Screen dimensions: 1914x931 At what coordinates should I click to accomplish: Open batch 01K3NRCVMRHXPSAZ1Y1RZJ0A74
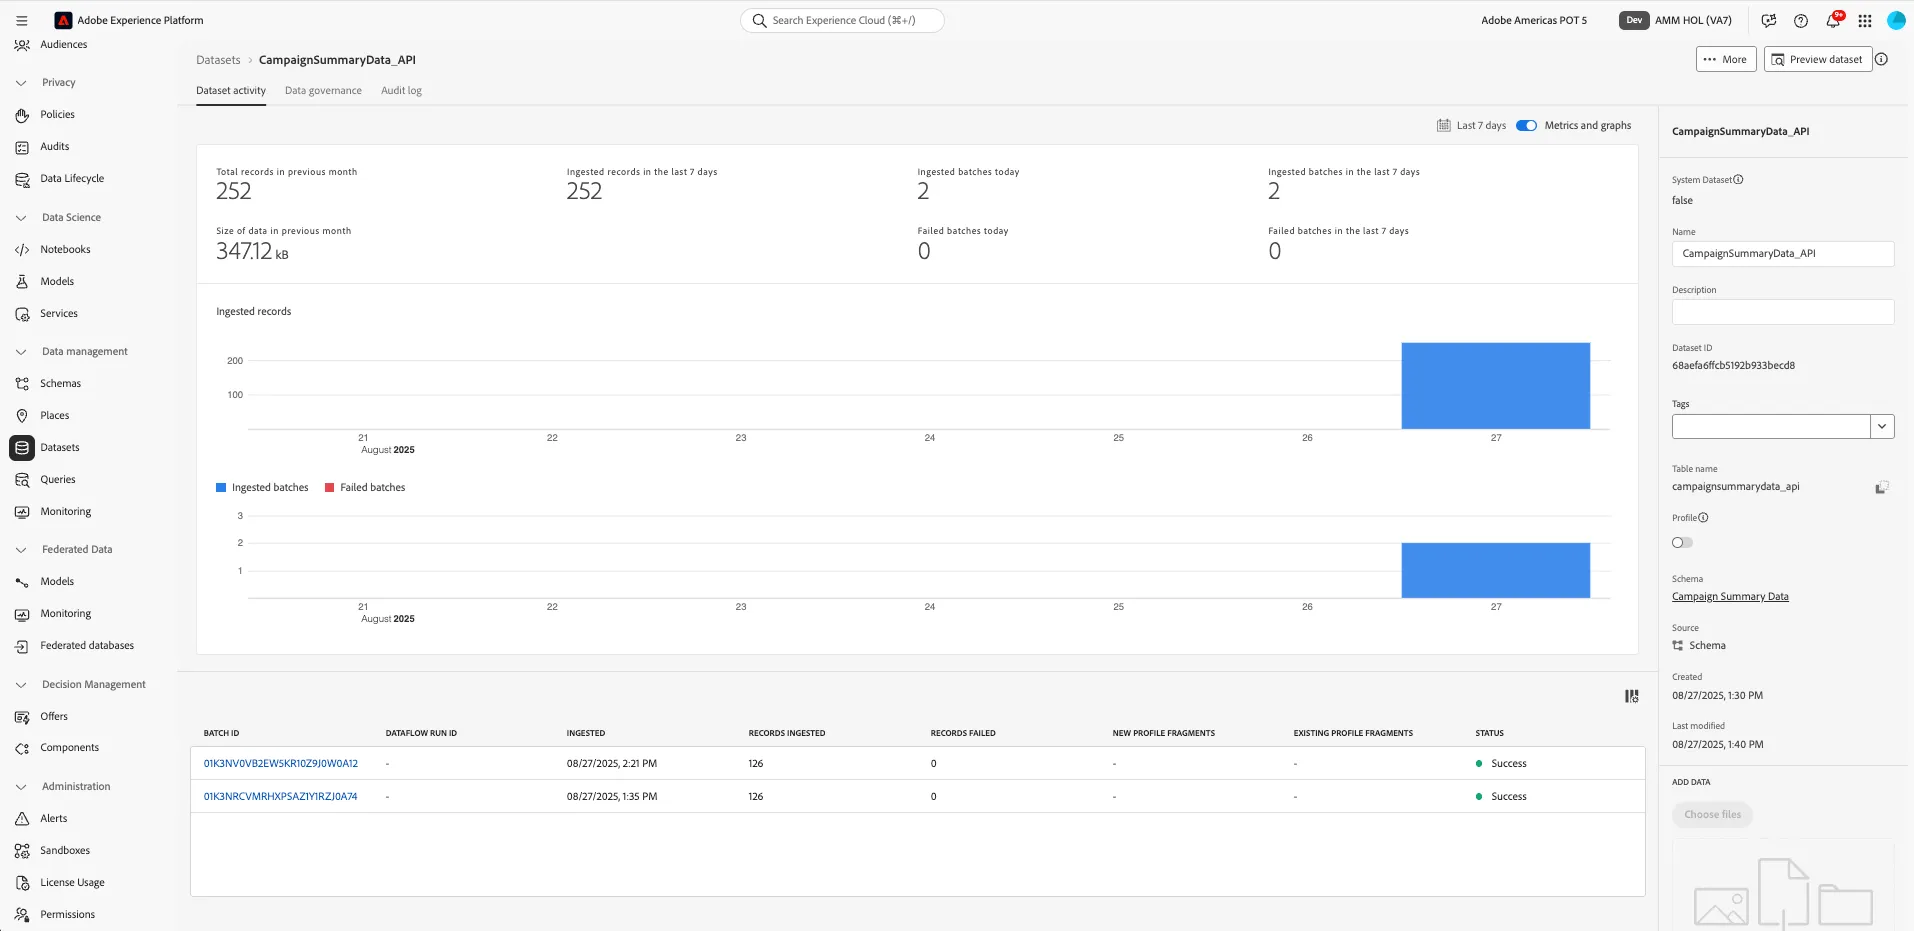(281, 797)
